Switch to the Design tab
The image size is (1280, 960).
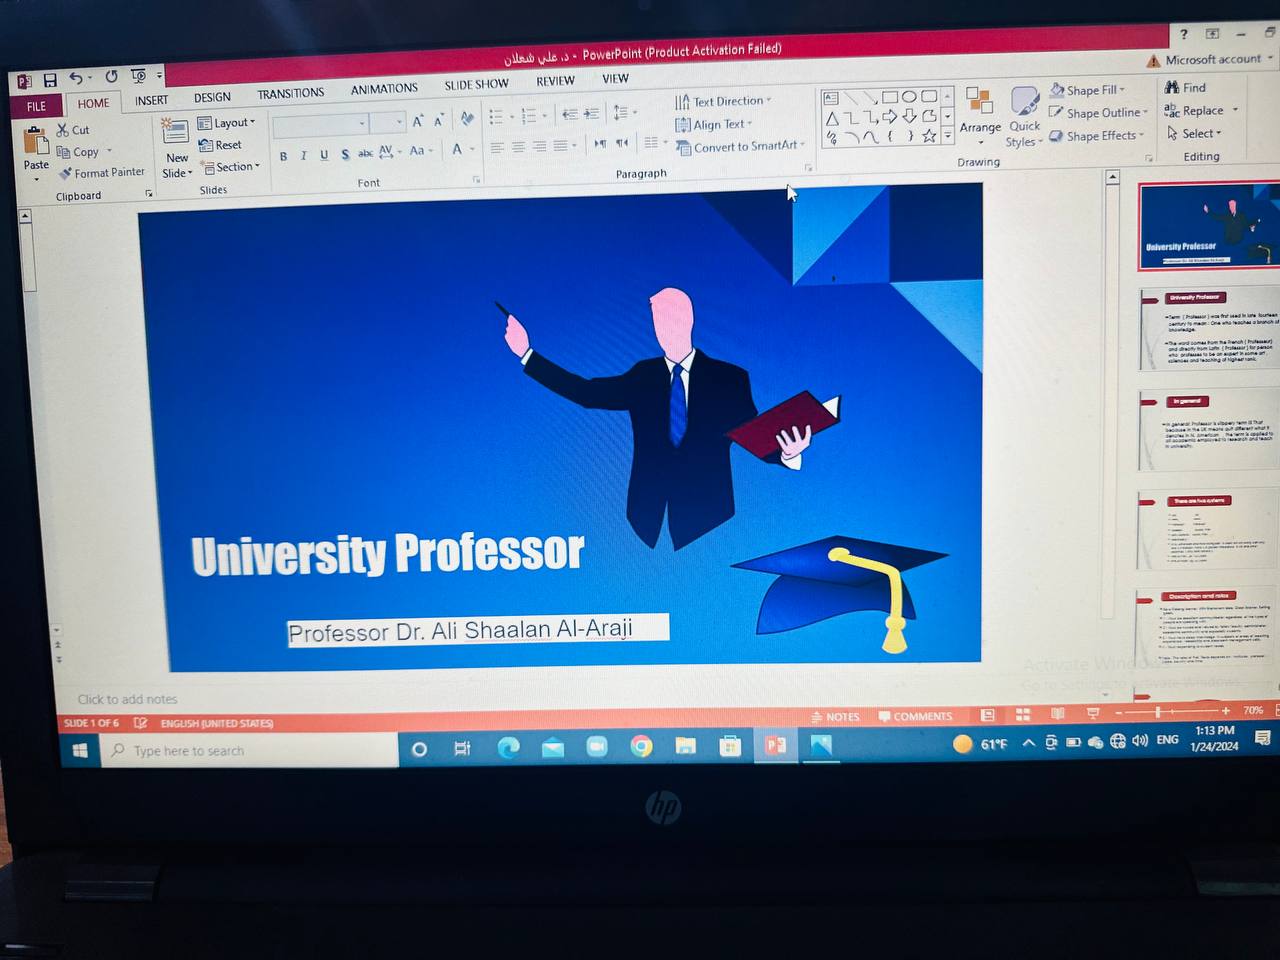pyautogui.click(x=212, y=97)
